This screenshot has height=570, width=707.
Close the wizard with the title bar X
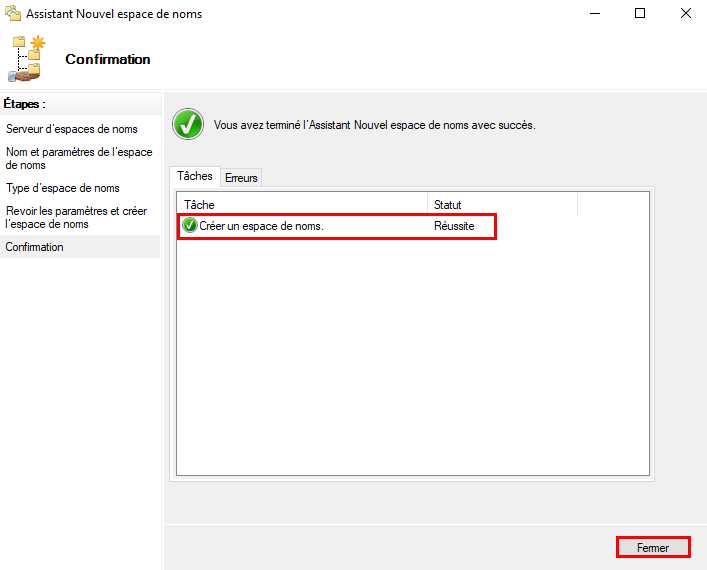pyautogui.click(x=685, y=14)
